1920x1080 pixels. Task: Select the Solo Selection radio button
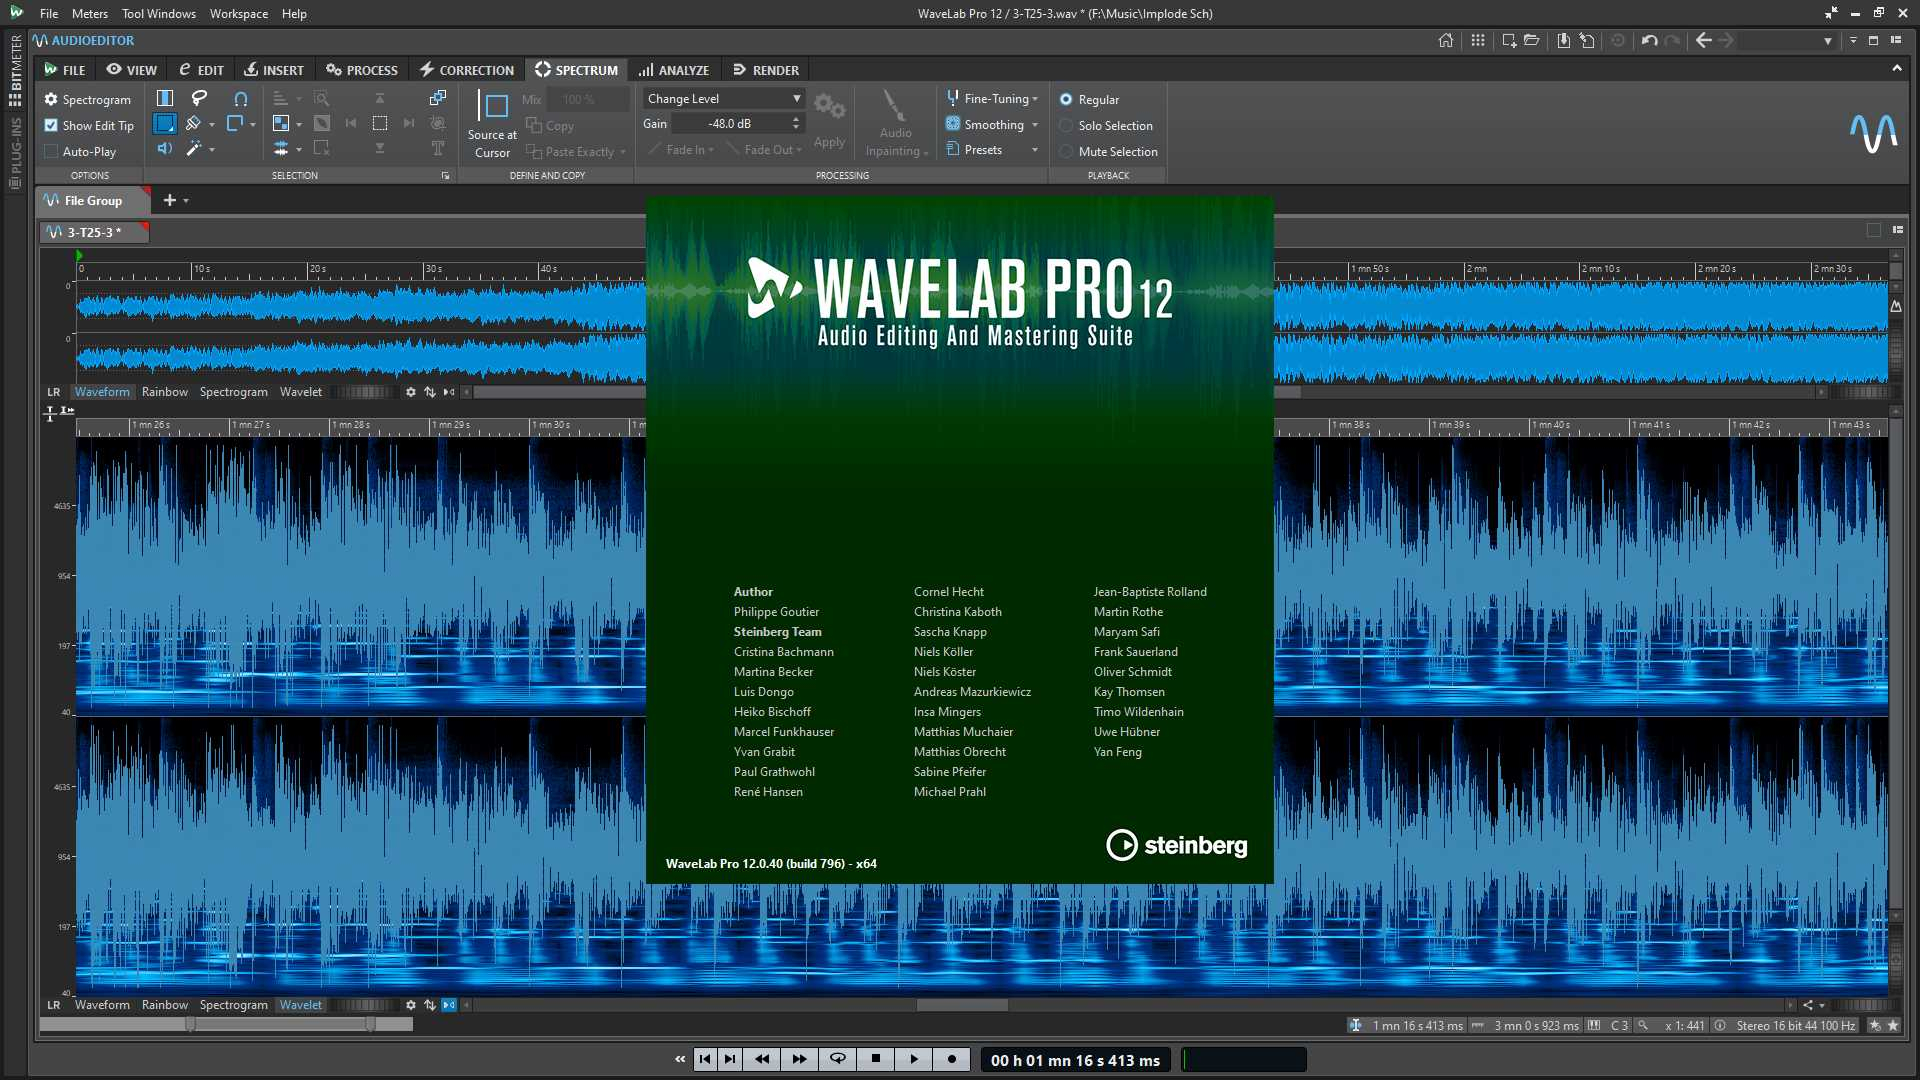click(x=1066, y=126)
